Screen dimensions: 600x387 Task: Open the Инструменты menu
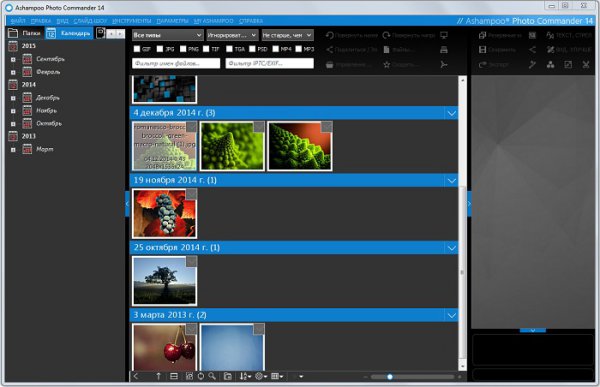[x=132, y=21]
